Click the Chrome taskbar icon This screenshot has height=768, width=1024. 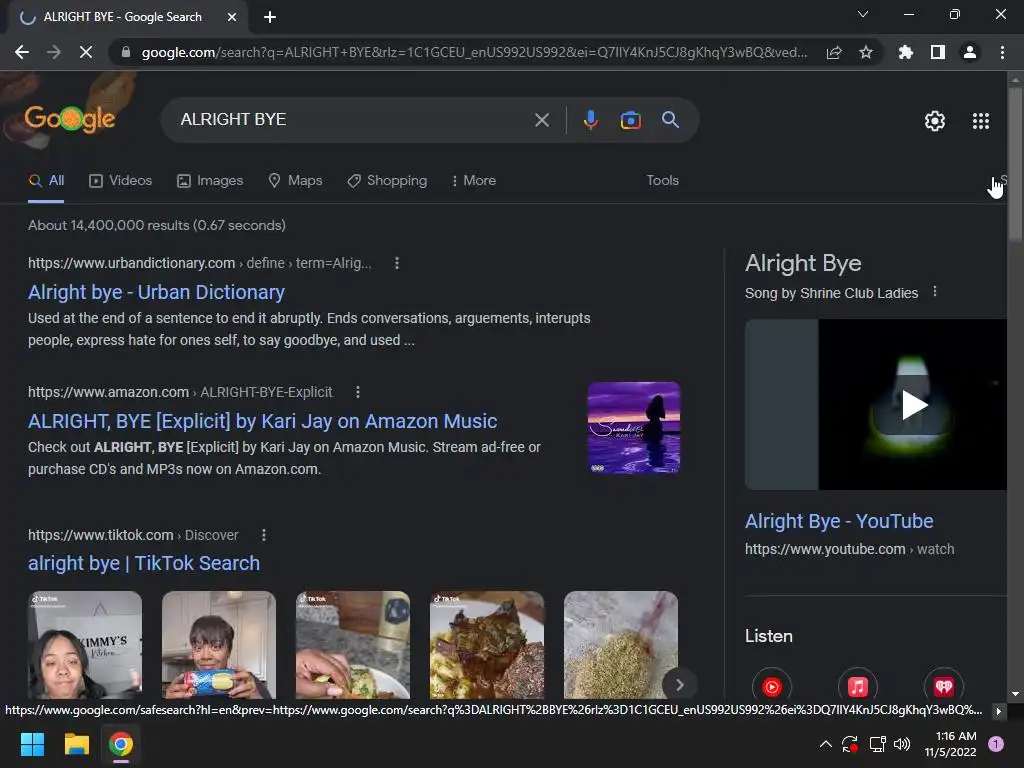point(121,744)
